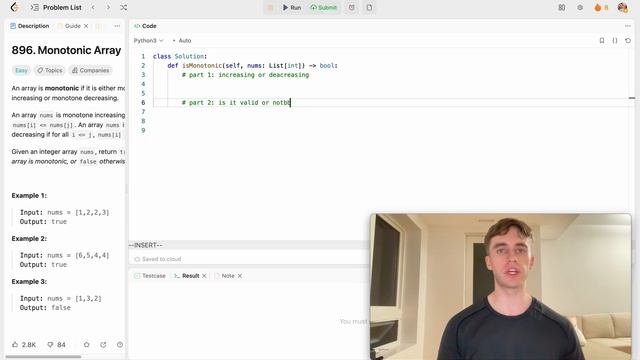Reset code to default with the revert icon

pos(628,40)
